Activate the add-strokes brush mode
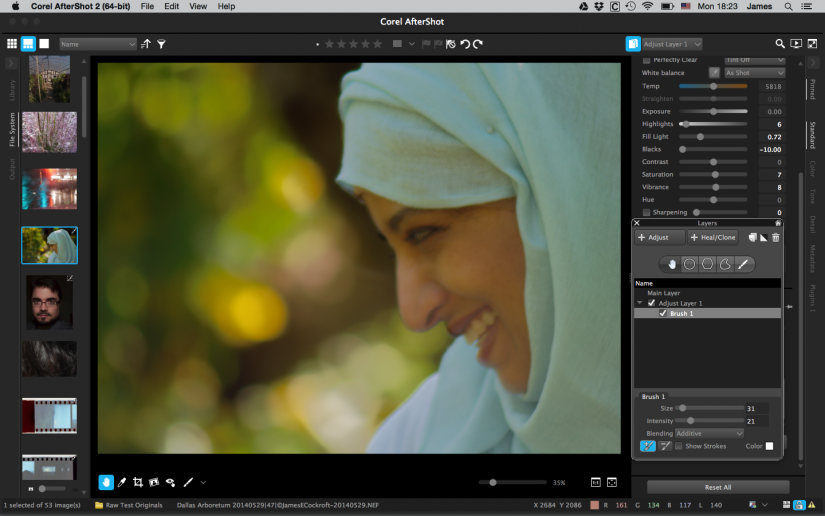 648,446
